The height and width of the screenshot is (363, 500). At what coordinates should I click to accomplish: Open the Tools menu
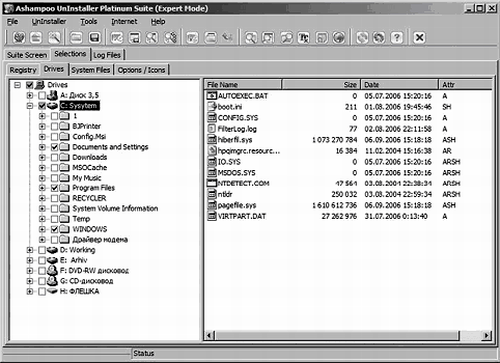coord(89,22)
